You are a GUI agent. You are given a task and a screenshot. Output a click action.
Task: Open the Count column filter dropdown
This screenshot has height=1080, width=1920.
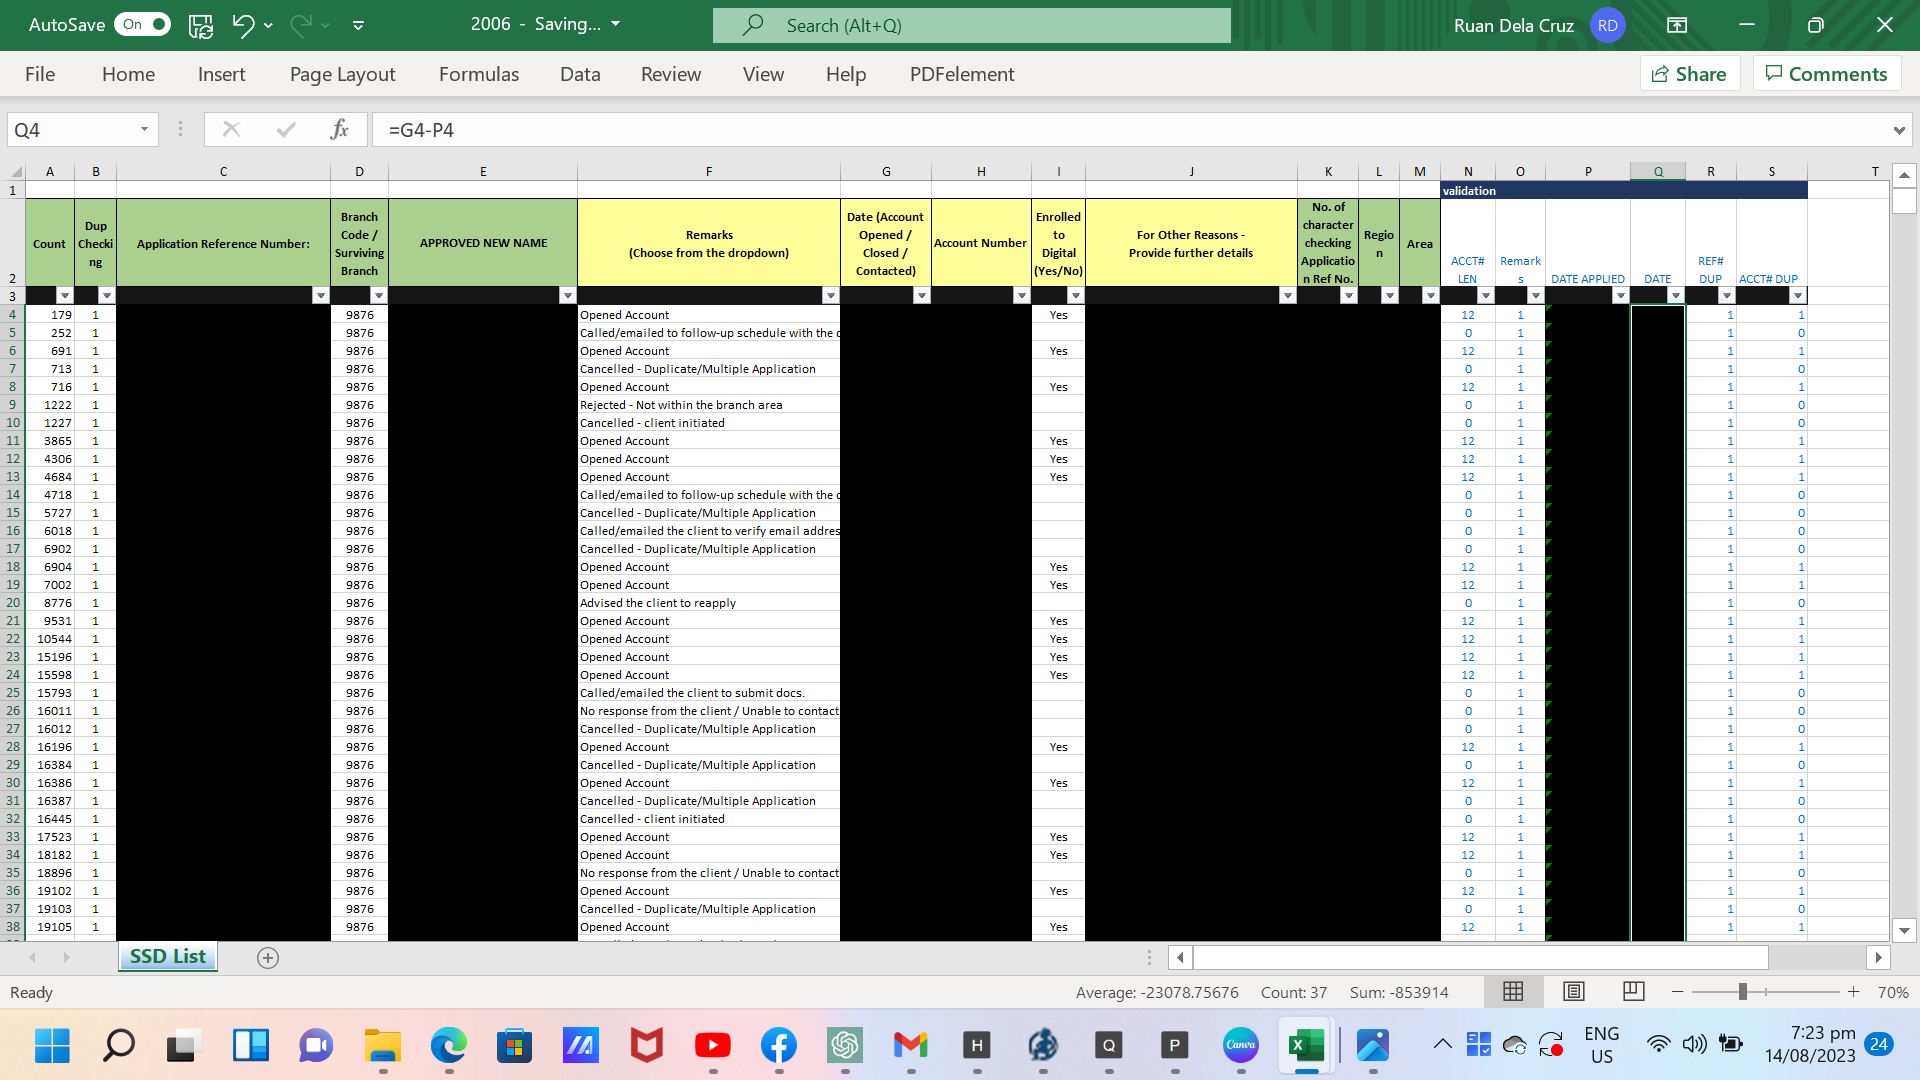65,296
